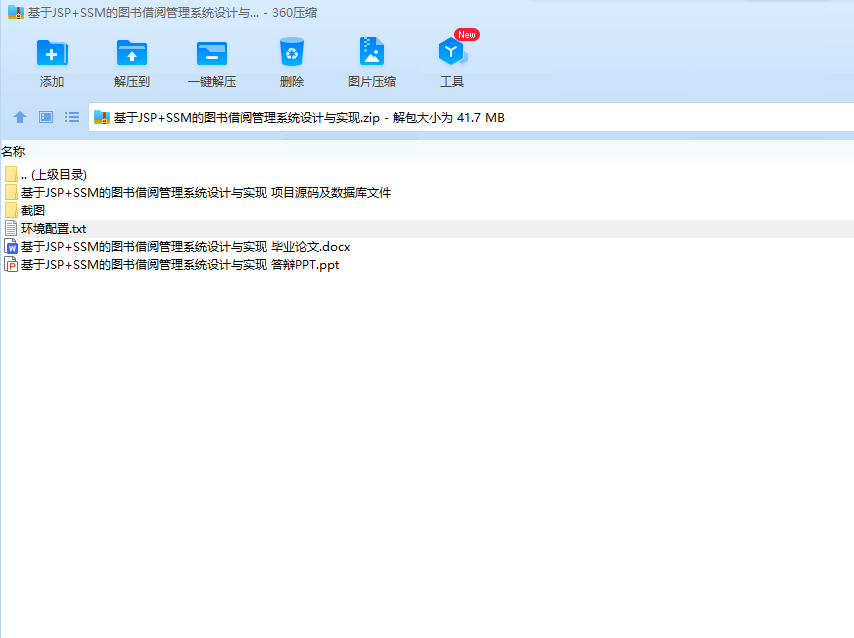The height and width of the screenshot is (638, 854).
Task: Select the folder name '项目源码及数据库文件'
Action: 206,192
